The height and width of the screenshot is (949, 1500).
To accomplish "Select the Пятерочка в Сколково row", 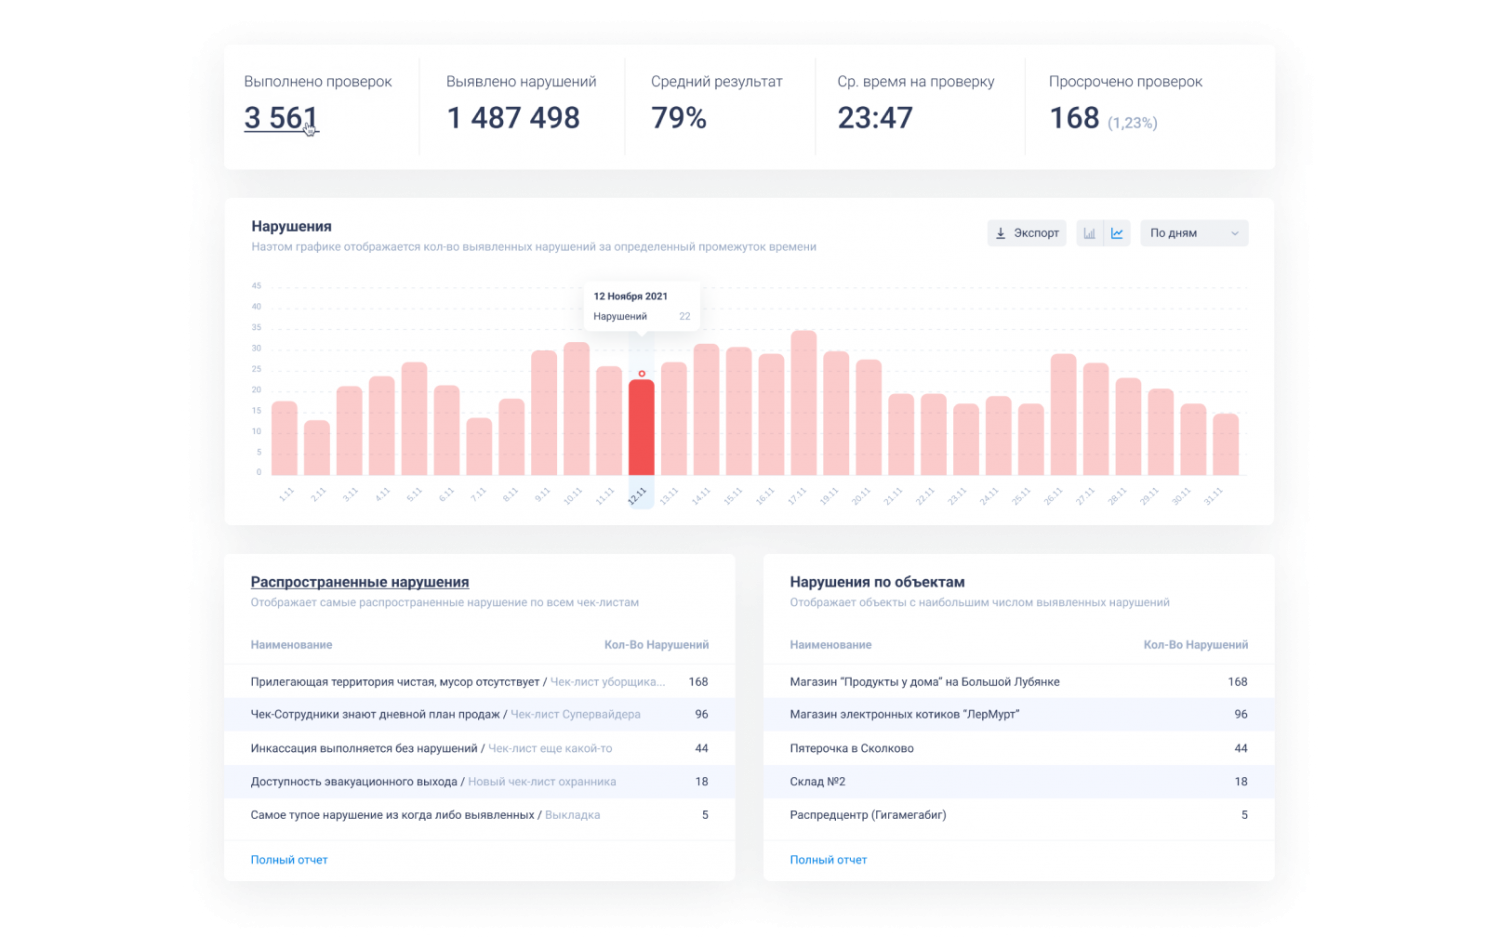I will coord(1018,749).
